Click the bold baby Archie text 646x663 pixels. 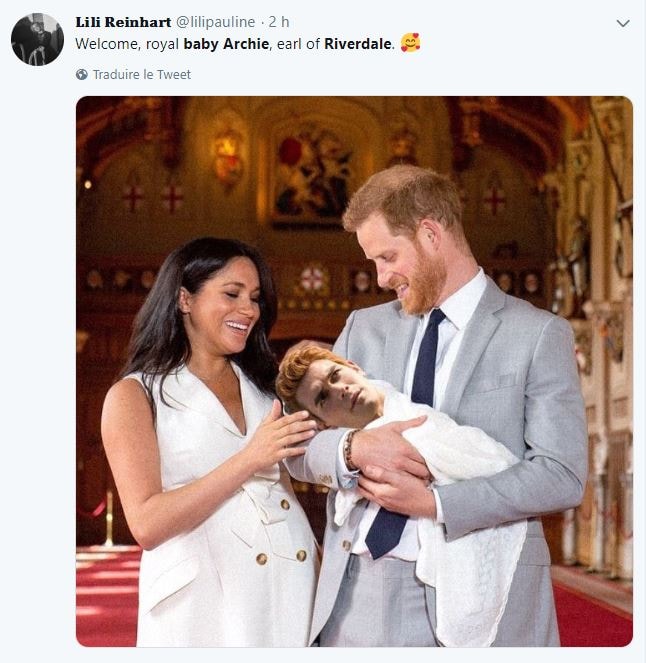point(226,44)
